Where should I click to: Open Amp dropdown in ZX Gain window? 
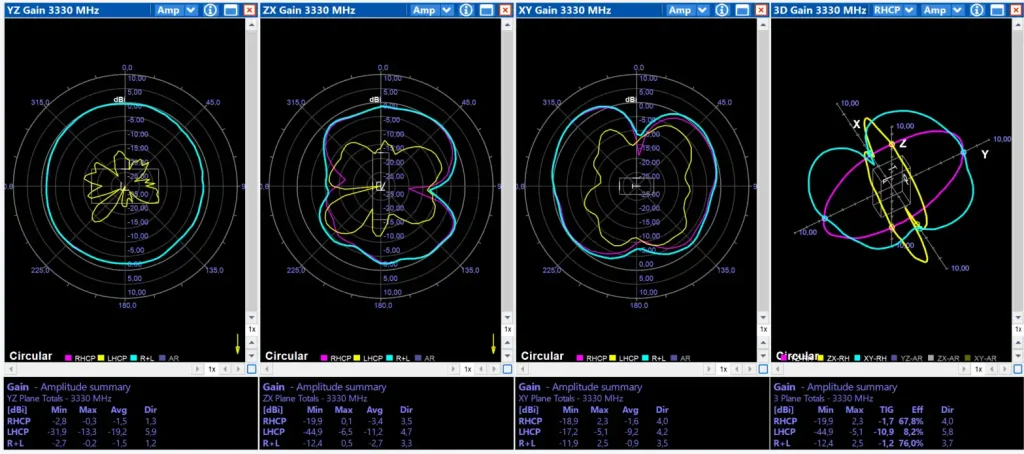[x=432, y=10]
